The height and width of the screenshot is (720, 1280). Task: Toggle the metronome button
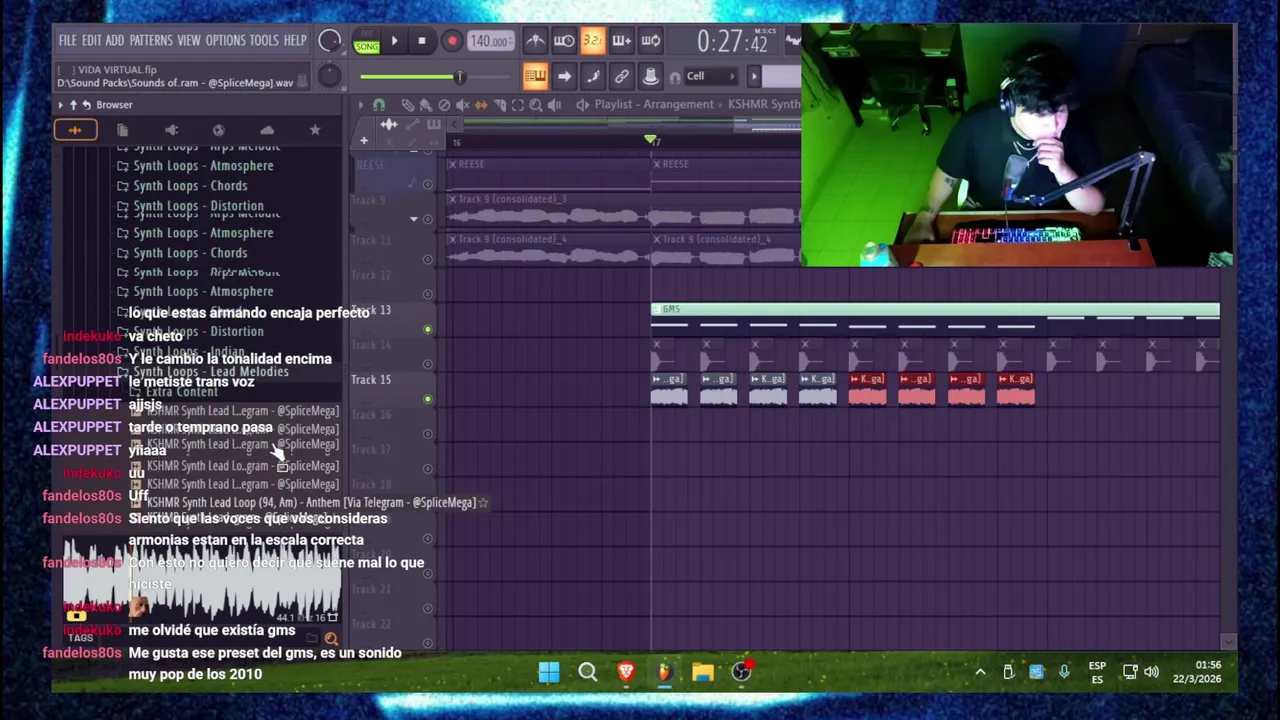click(535, 41)
